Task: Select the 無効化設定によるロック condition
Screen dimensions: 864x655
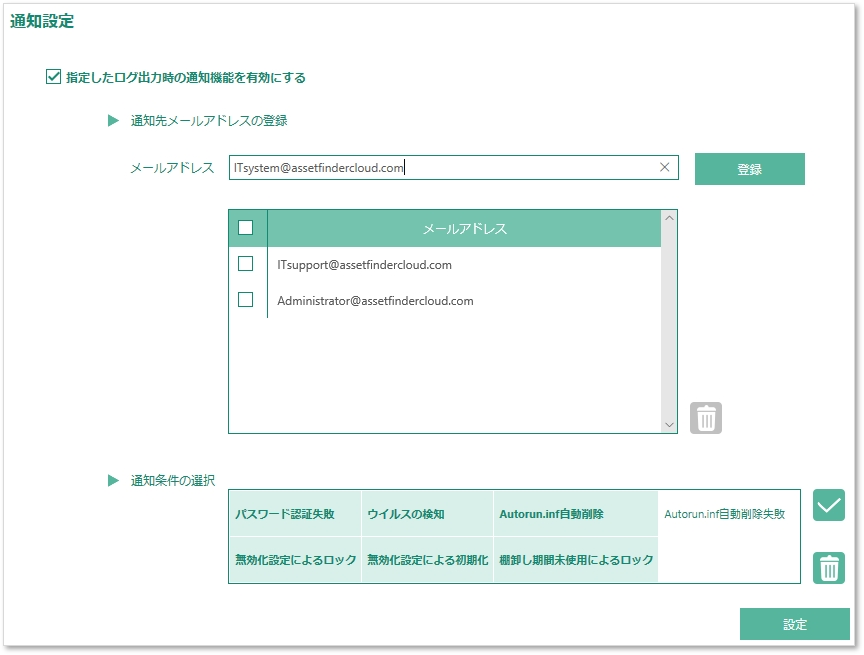Action: tap(295, 560)
